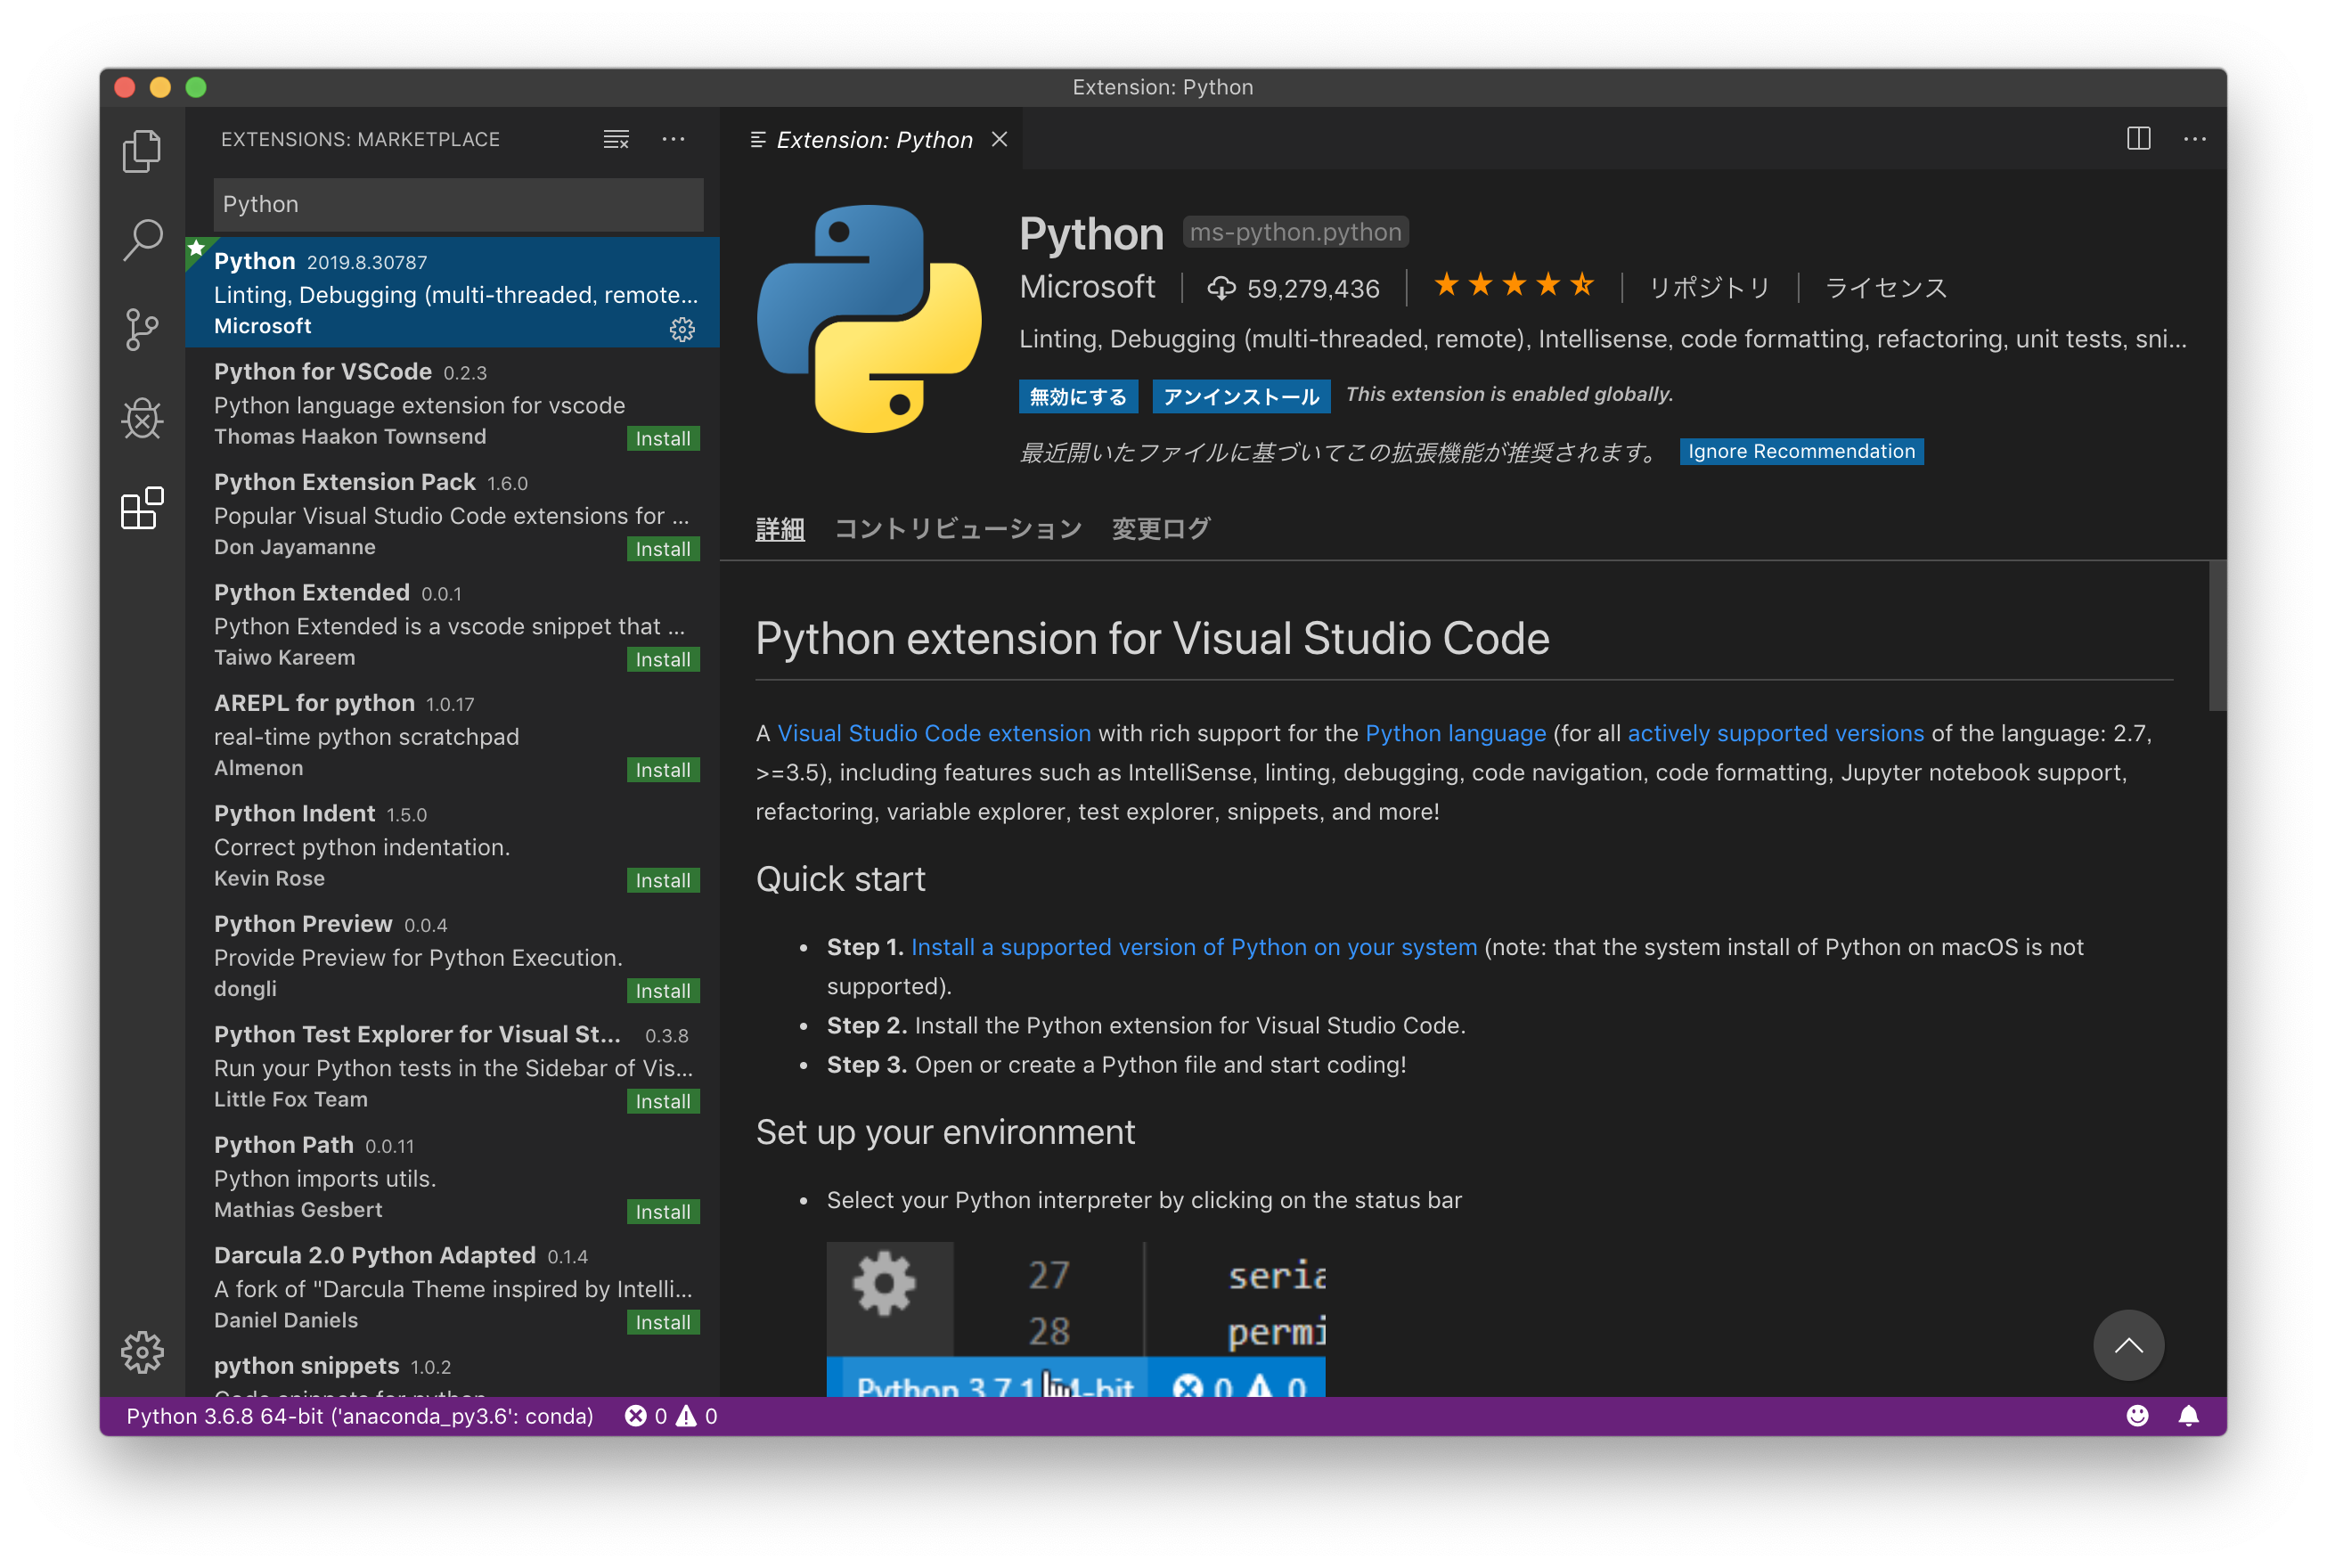The width and height of the screenshot is (2327, 1568).
Task: Open Visual Studio Code extension link
Action: pos(934,733)
